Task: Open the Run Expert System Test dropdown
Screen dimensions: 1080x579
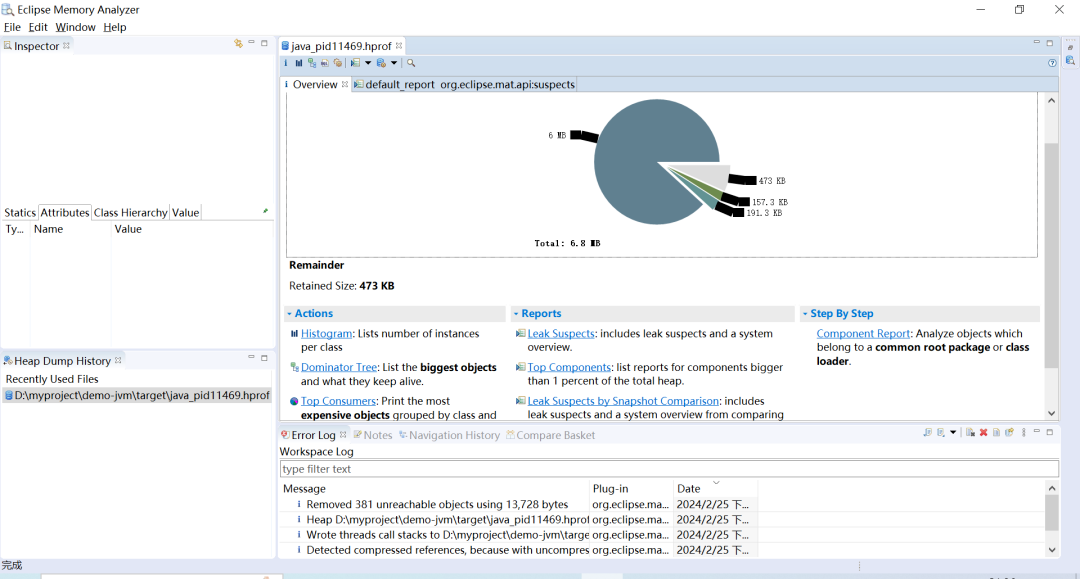Action: (x=368, y=63)
